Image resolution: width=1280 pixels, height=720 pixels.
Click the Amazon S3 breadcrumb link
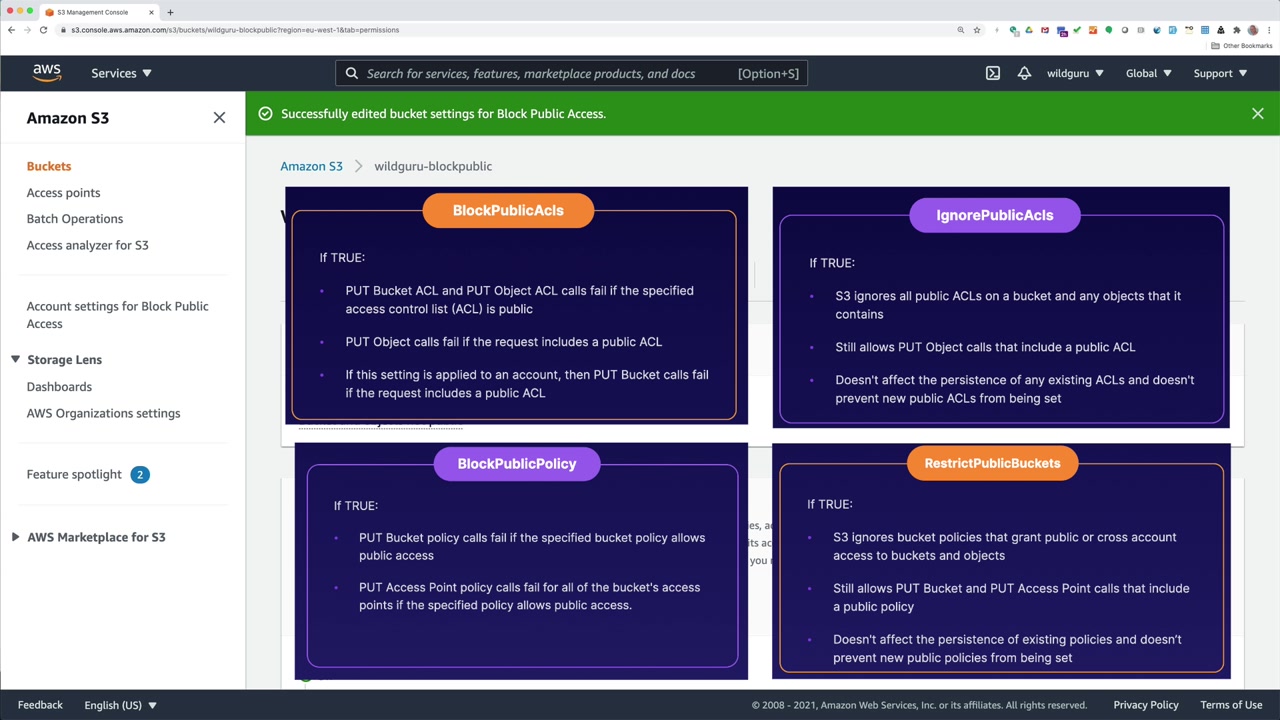tap(311, 166)
